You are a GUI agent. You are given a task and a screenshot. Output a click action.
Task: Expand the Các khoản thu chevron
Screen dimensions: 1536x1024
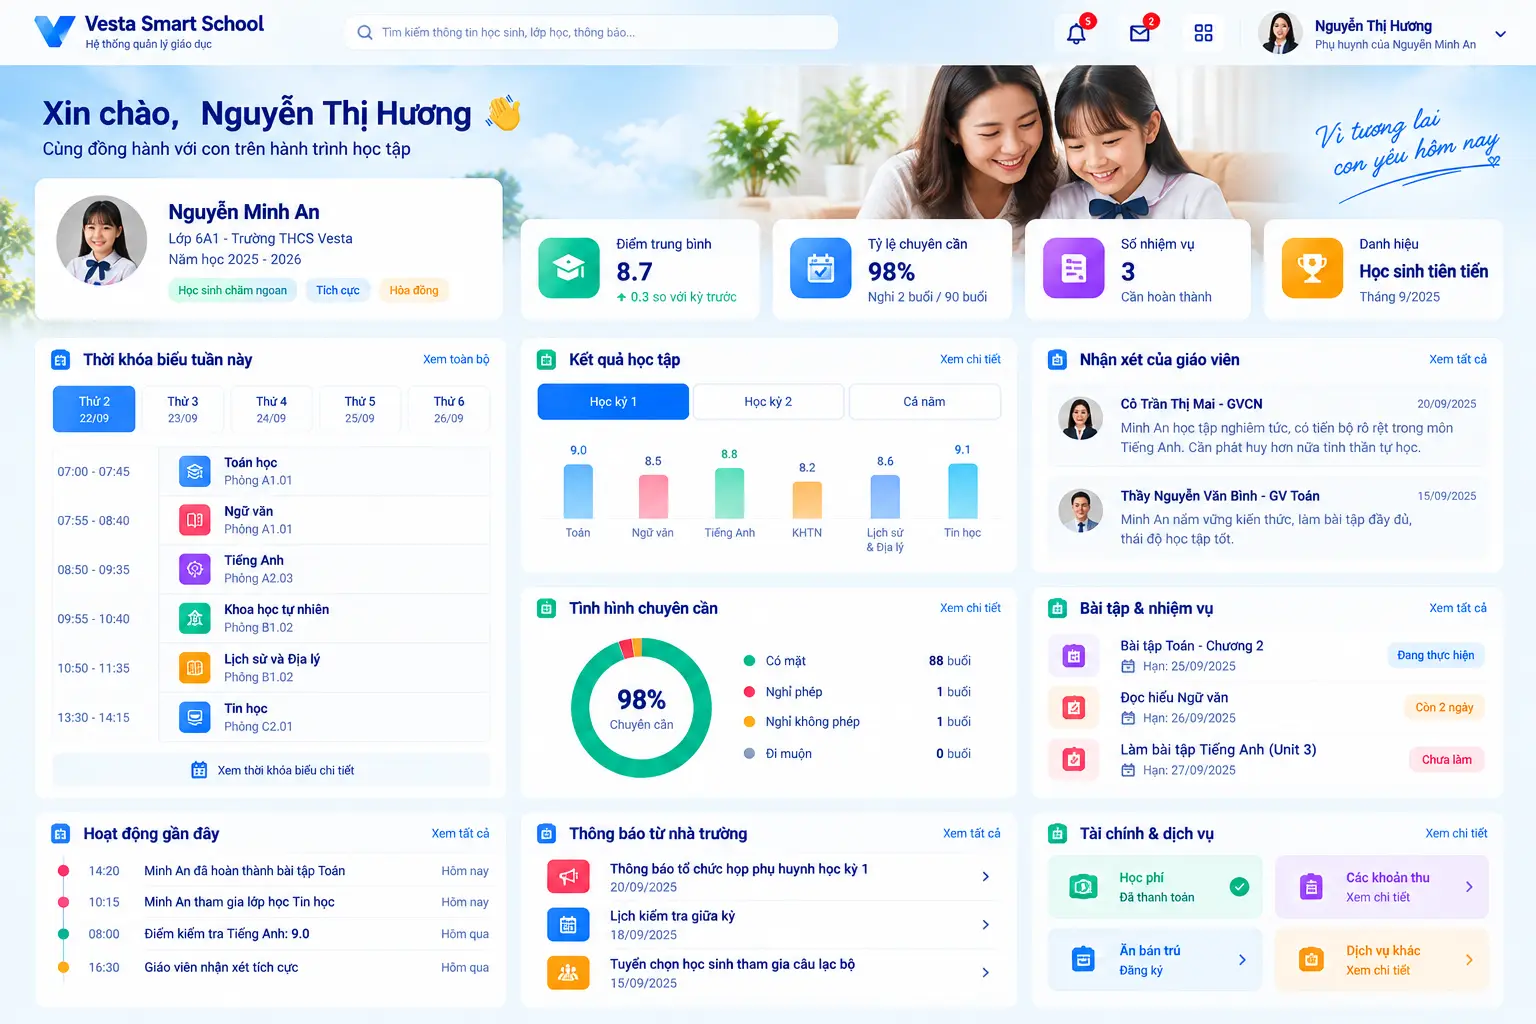pyautogui.click(x=1469, y=887)
